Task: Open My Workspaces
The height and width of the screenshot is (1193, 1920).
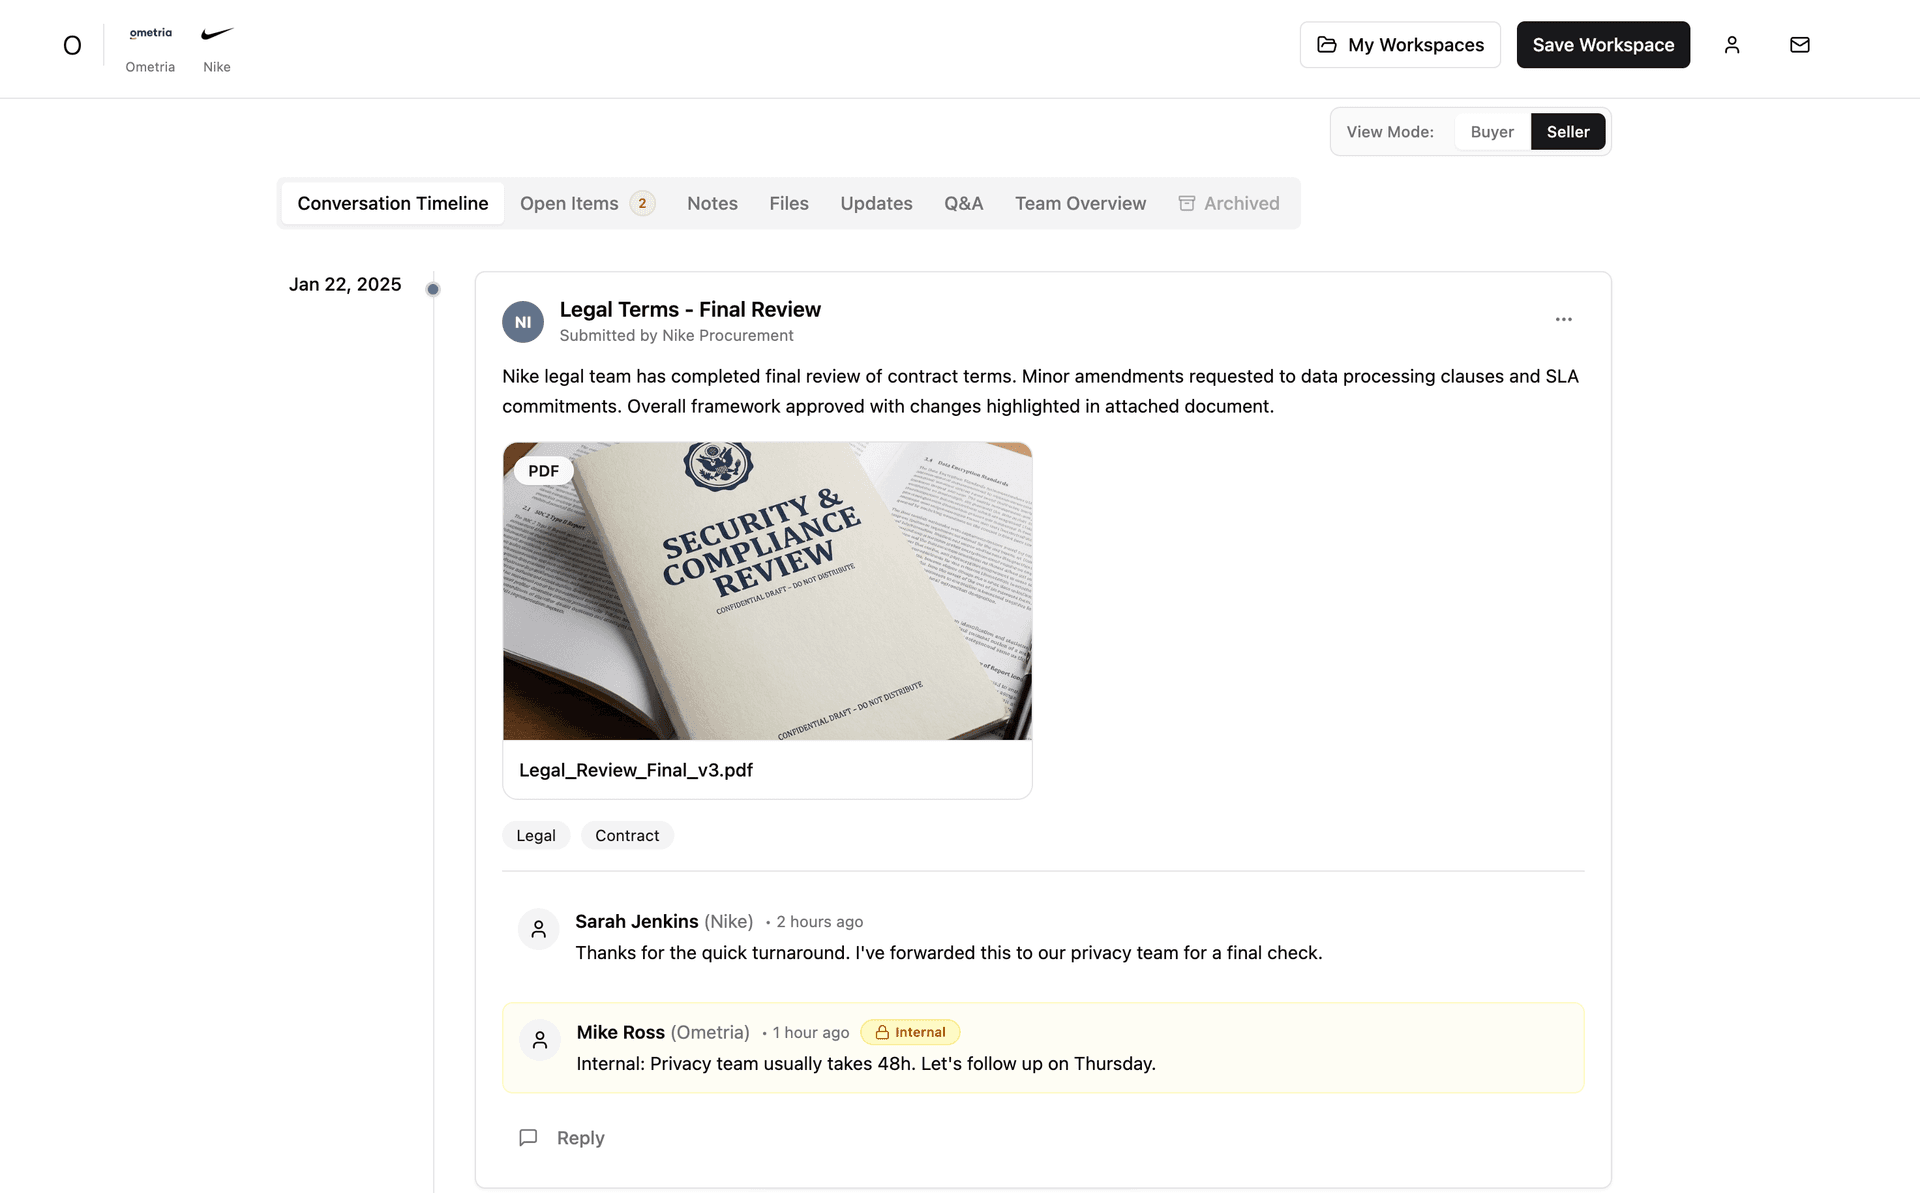Action: (1400, 44)
